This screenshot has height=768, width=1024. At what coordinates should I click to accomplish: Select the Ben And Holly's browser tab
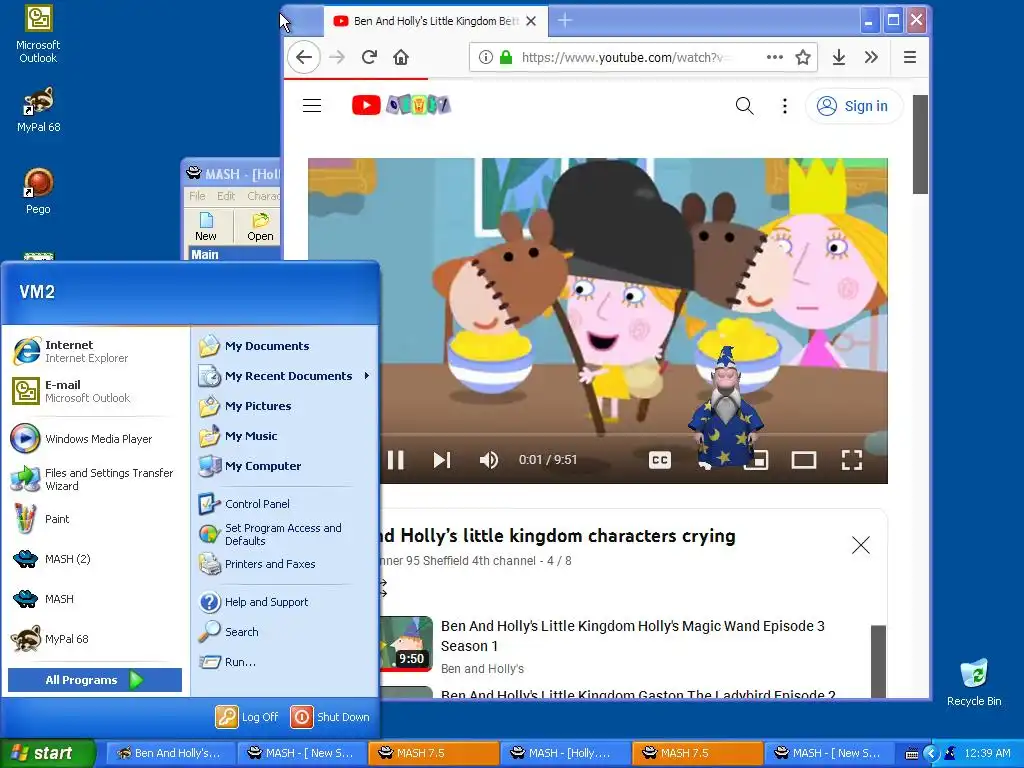point(434,21)
